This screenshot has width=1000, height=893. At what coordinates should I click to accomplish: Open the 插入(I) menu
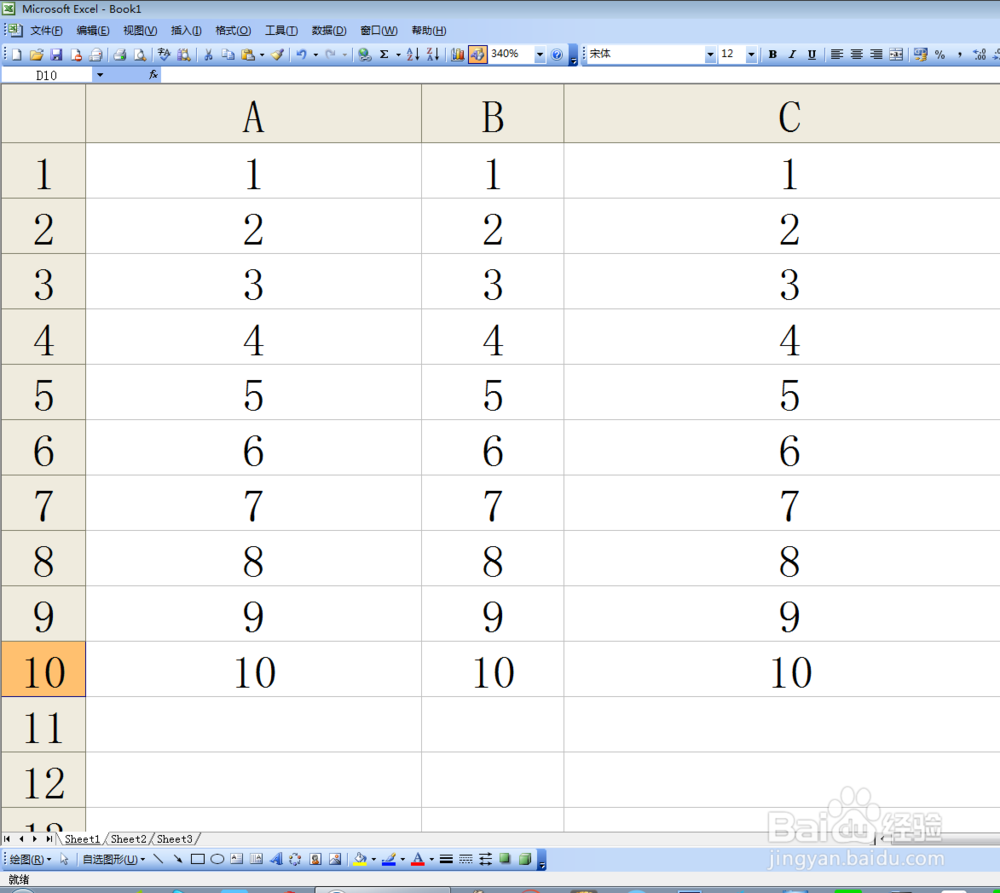pyautogui.click(x=186, y=31)
